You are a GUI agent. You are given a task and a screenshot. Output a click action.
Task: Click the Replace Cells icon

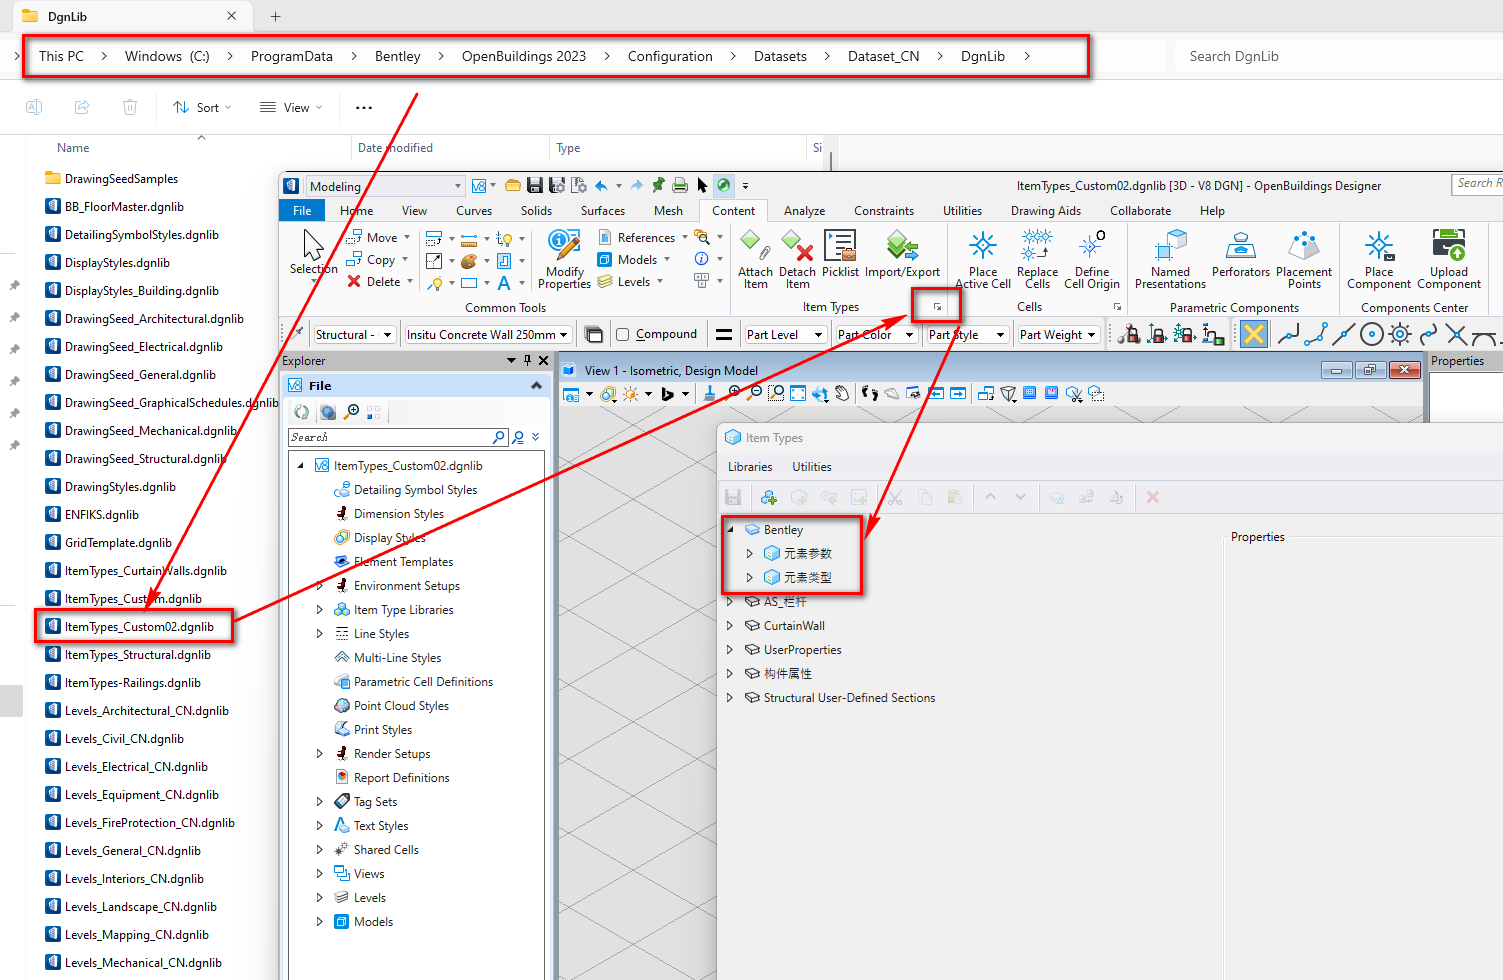(1037, 246)
